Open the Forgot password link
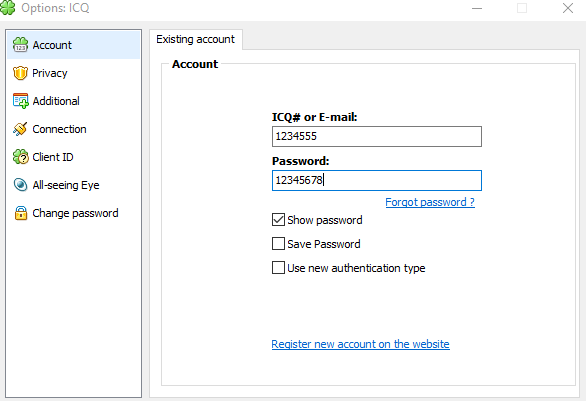Screen dimensions: 586x401 430,202
